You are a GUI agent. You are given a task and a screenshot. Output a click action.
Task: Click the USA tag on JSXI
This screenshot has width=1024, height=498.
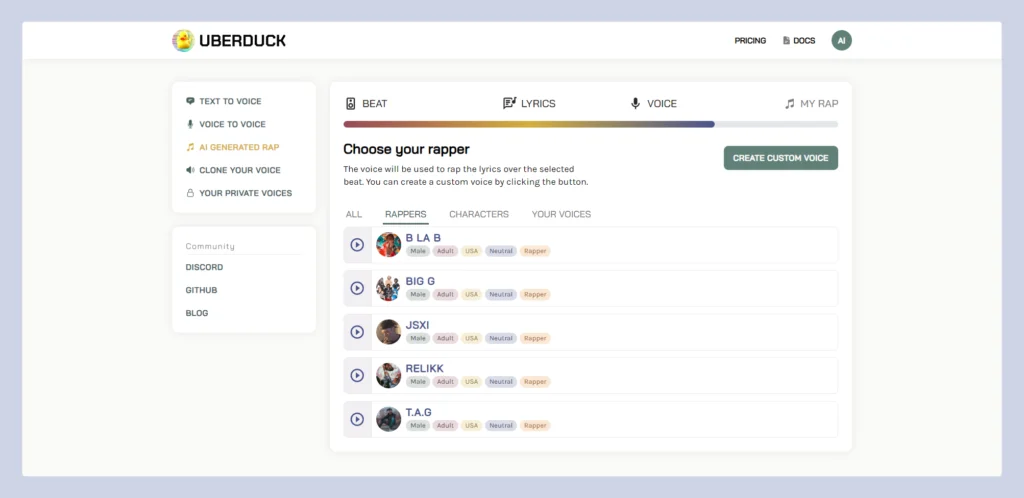click(x=471, y=339)
